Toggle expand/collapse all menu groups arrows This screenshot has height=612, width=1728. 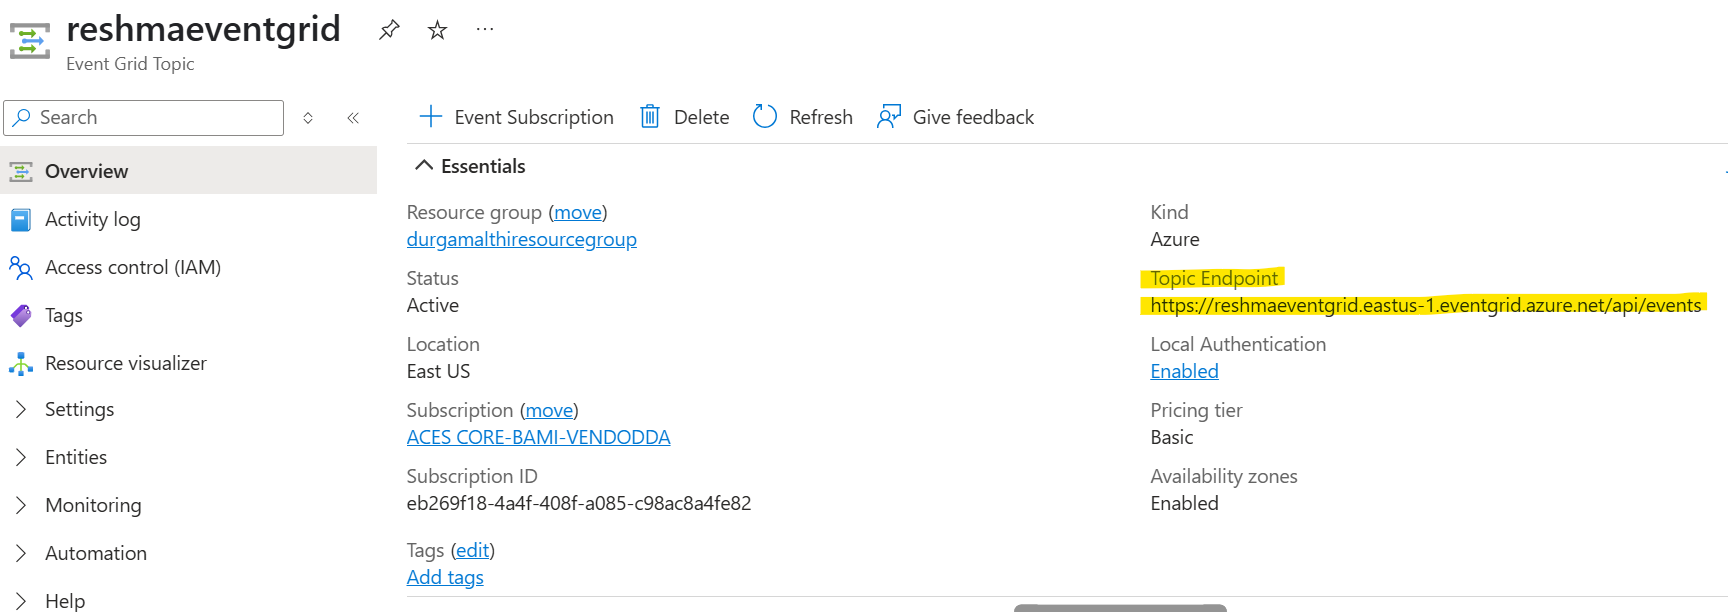point(308,118)
